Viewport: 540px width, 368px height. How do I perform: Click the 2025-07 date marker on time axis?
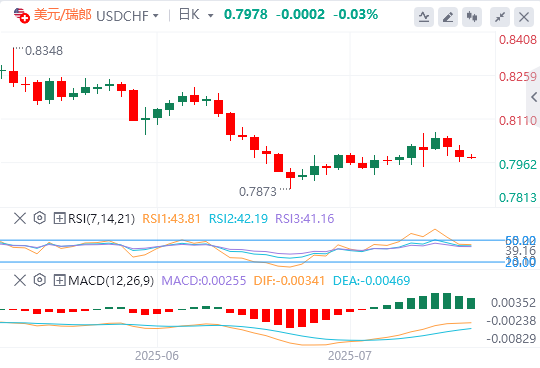tap(350, 356)
